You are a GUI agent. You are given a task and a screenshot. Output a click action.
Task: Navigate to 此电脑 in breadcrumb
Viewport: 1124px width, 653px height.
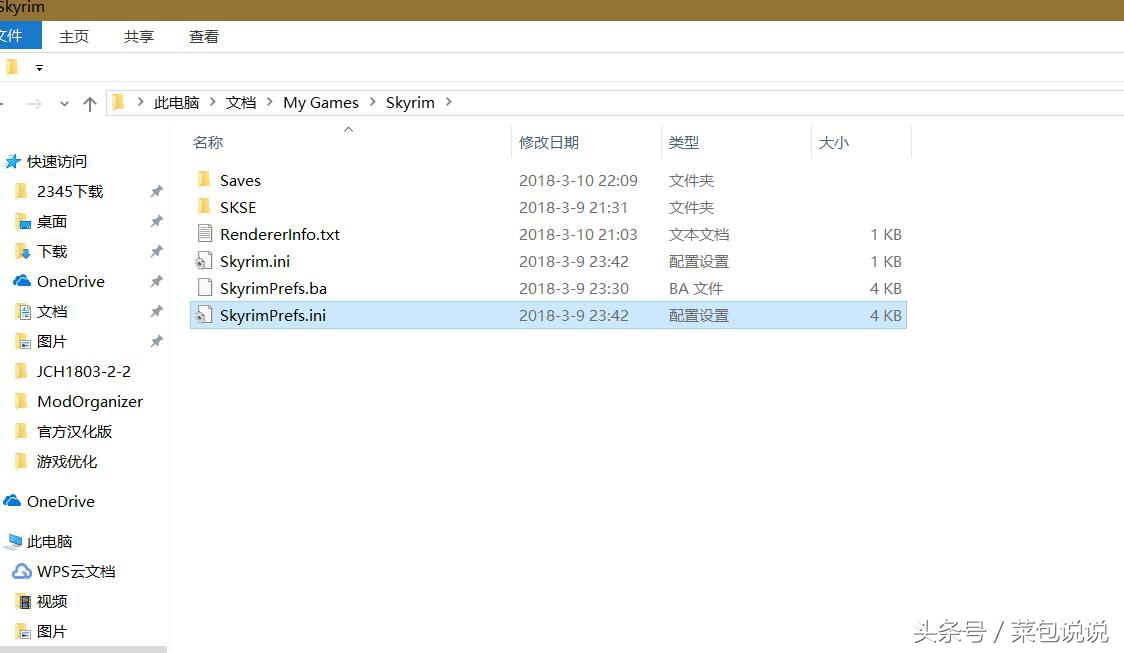(x=176, y=103)
